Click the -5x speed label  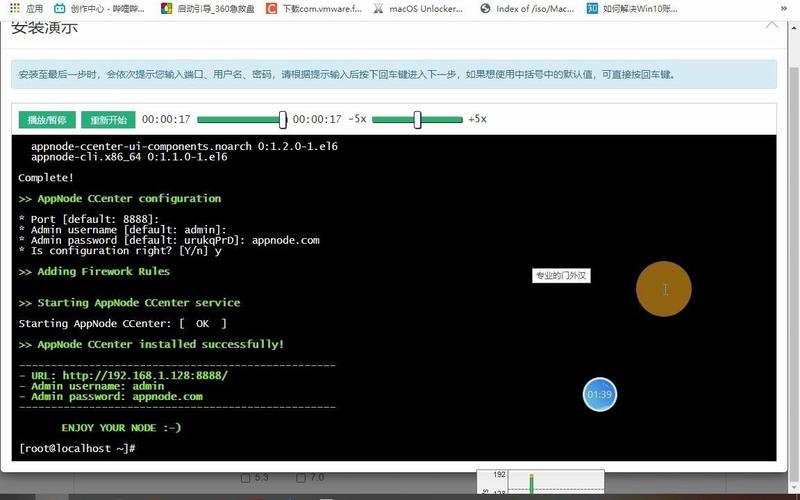coord(357,119)
